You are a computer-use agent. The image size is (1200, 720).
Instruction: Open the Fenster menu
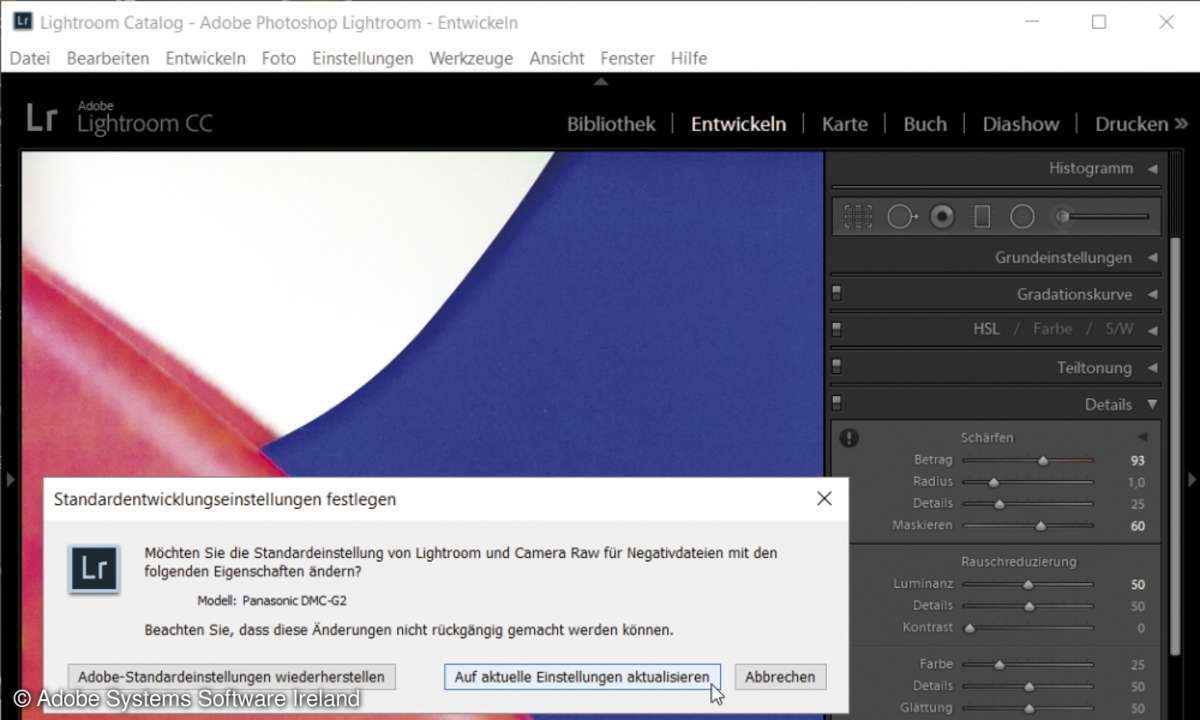tap(628, 58)
